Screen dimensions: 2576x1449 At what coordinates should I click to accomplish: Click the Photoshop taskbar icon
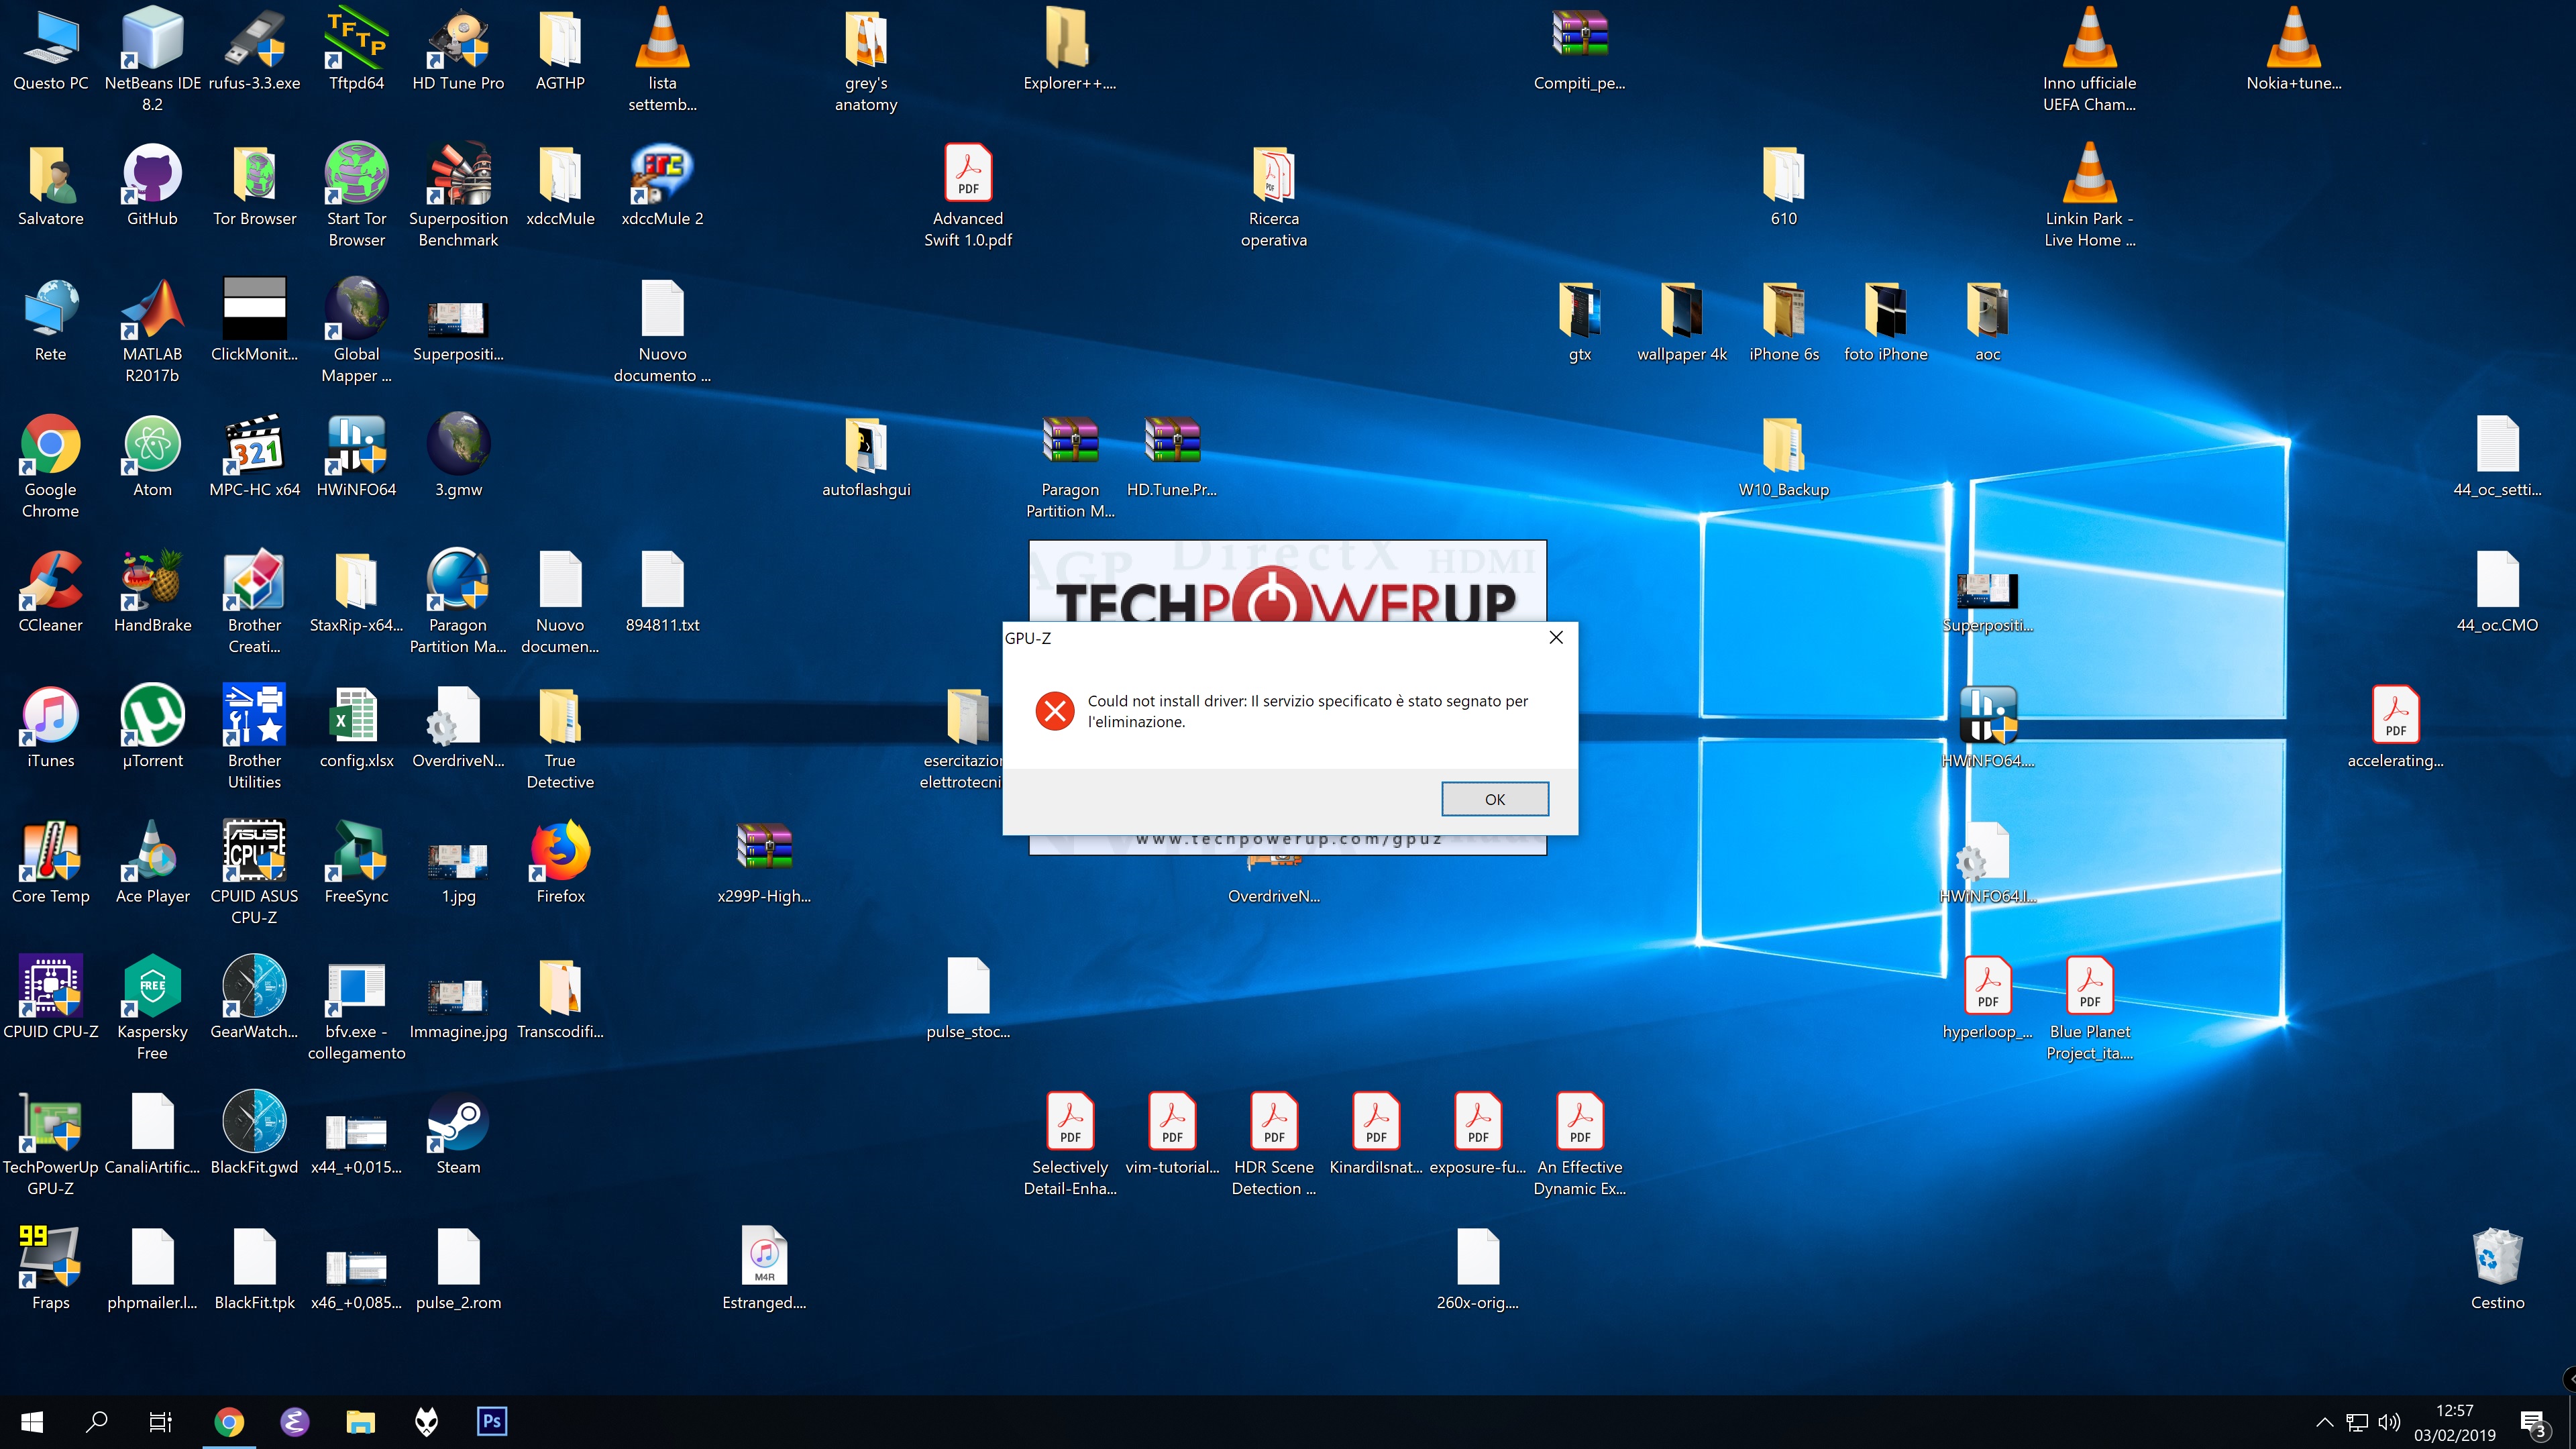point(492,1421)
